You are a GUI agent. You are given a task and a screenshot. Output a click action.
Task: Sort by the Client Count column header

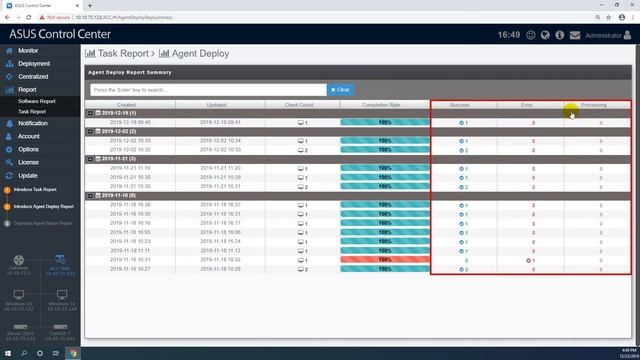[x=299, y=105]
